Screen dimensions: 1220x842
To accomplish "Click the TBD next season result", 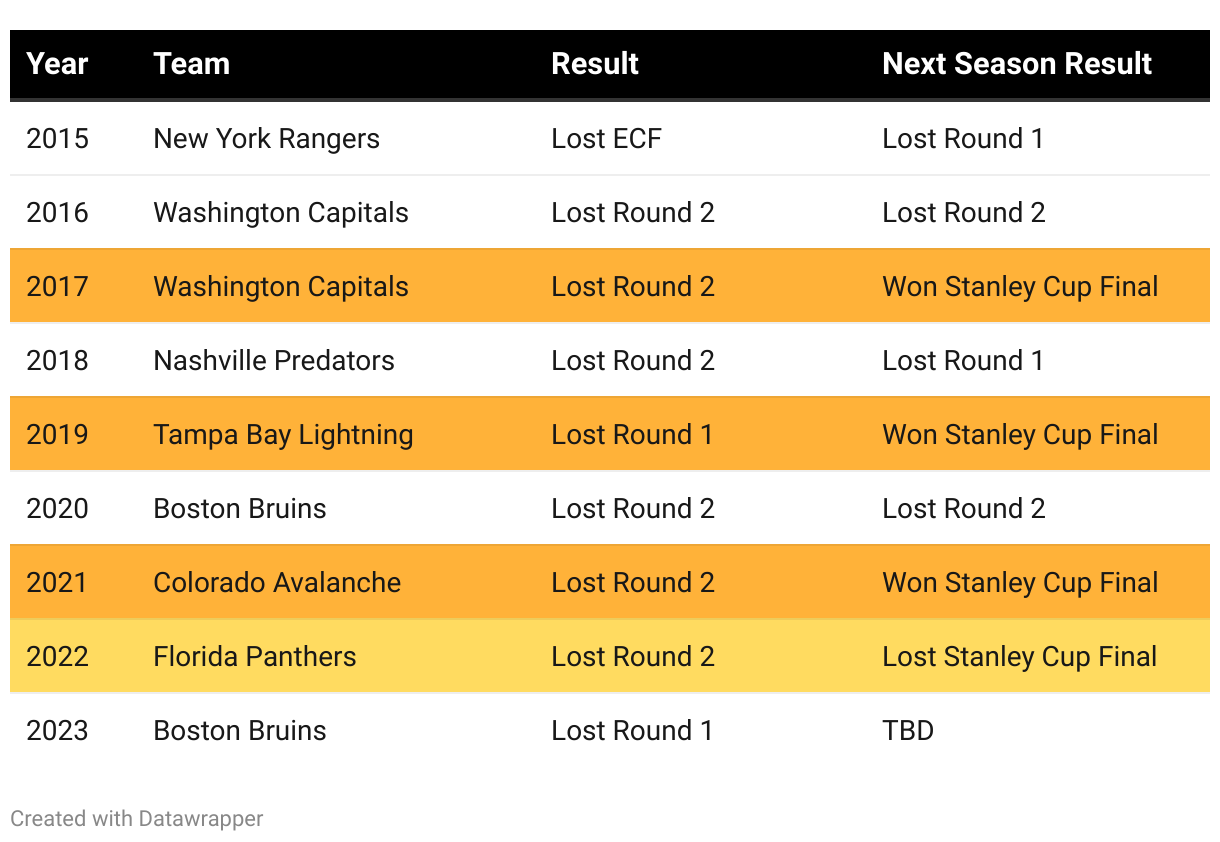I will click(908, 731).
